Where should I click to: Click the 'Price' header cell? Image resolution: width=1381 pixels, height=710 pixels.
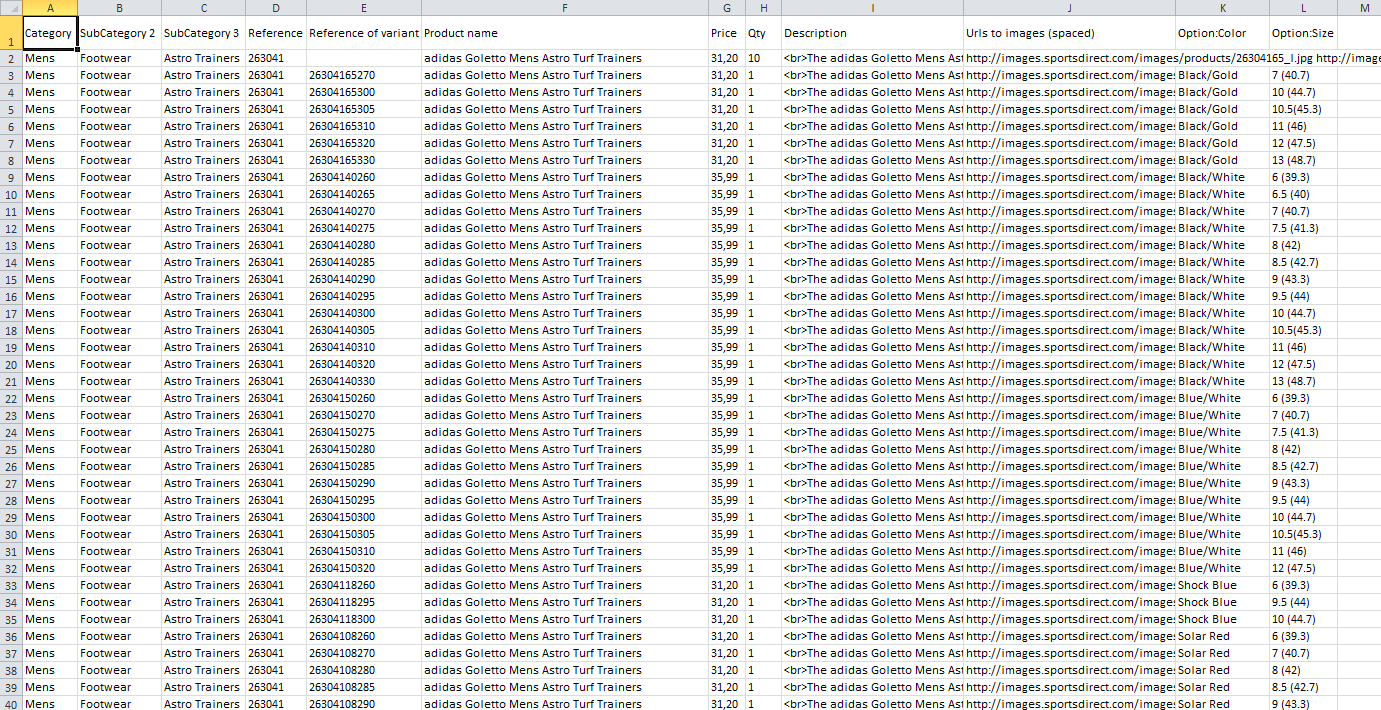tap(727, 33)
